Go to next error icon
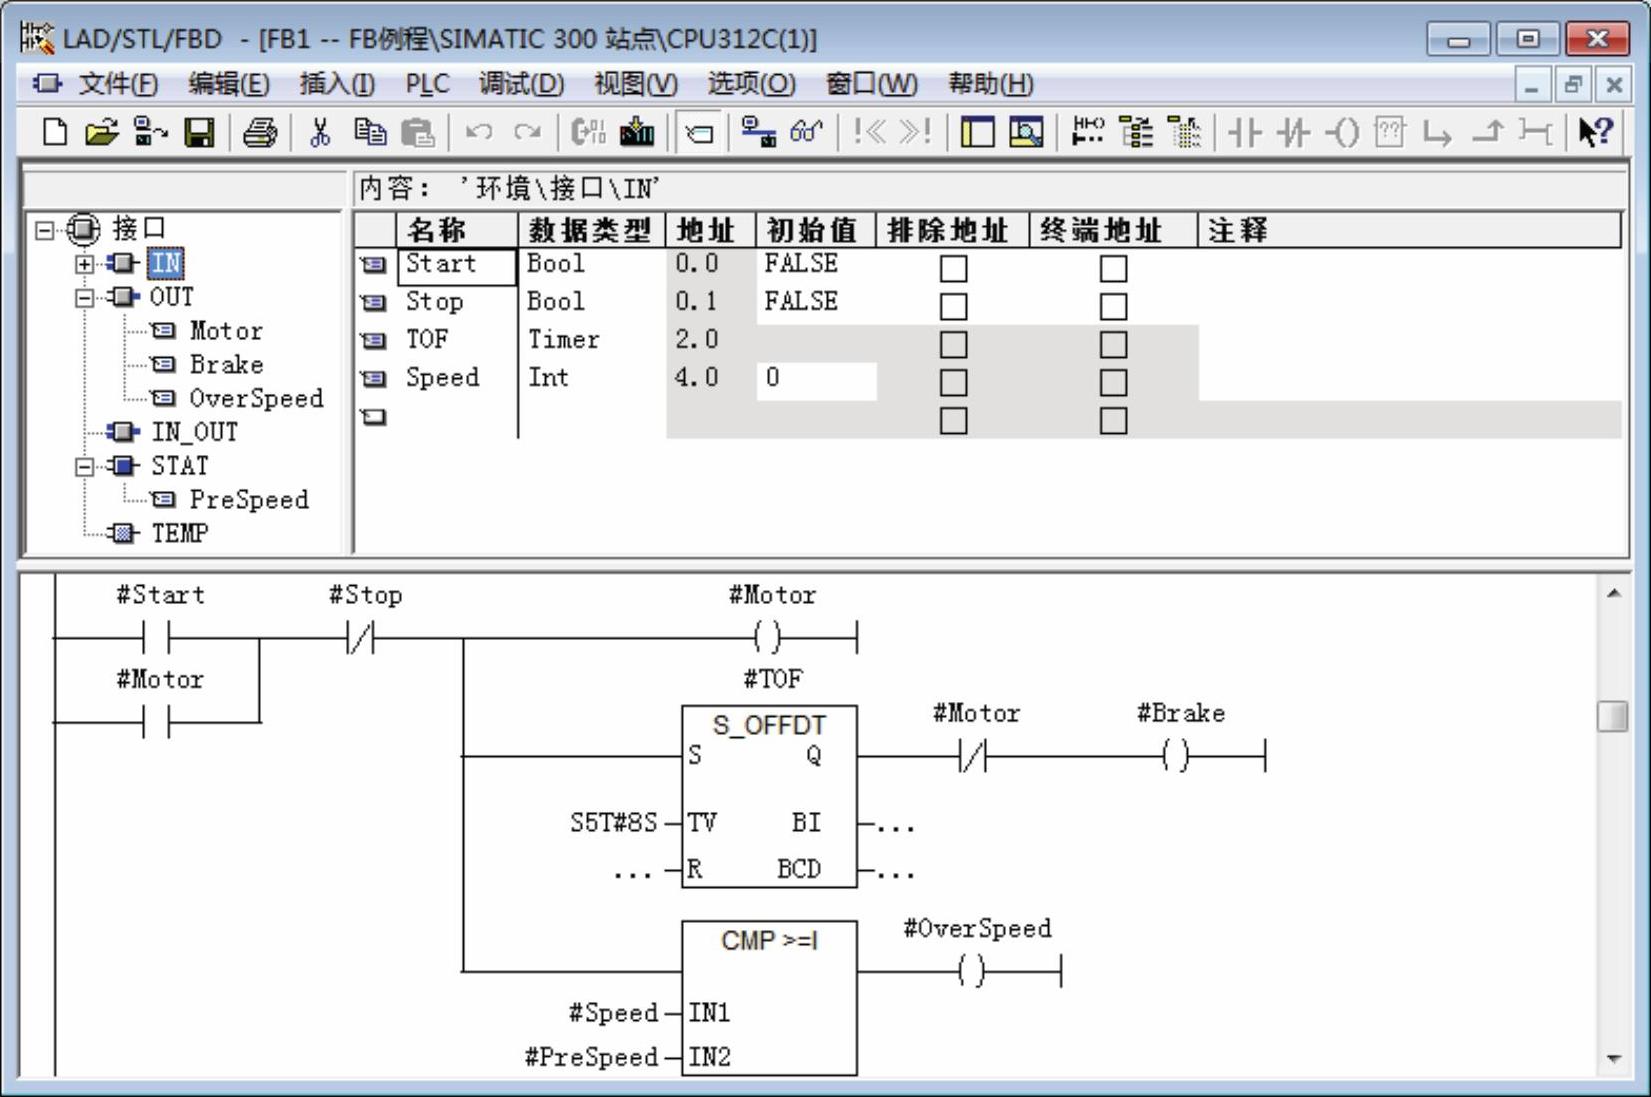 [x=915, y=132]
